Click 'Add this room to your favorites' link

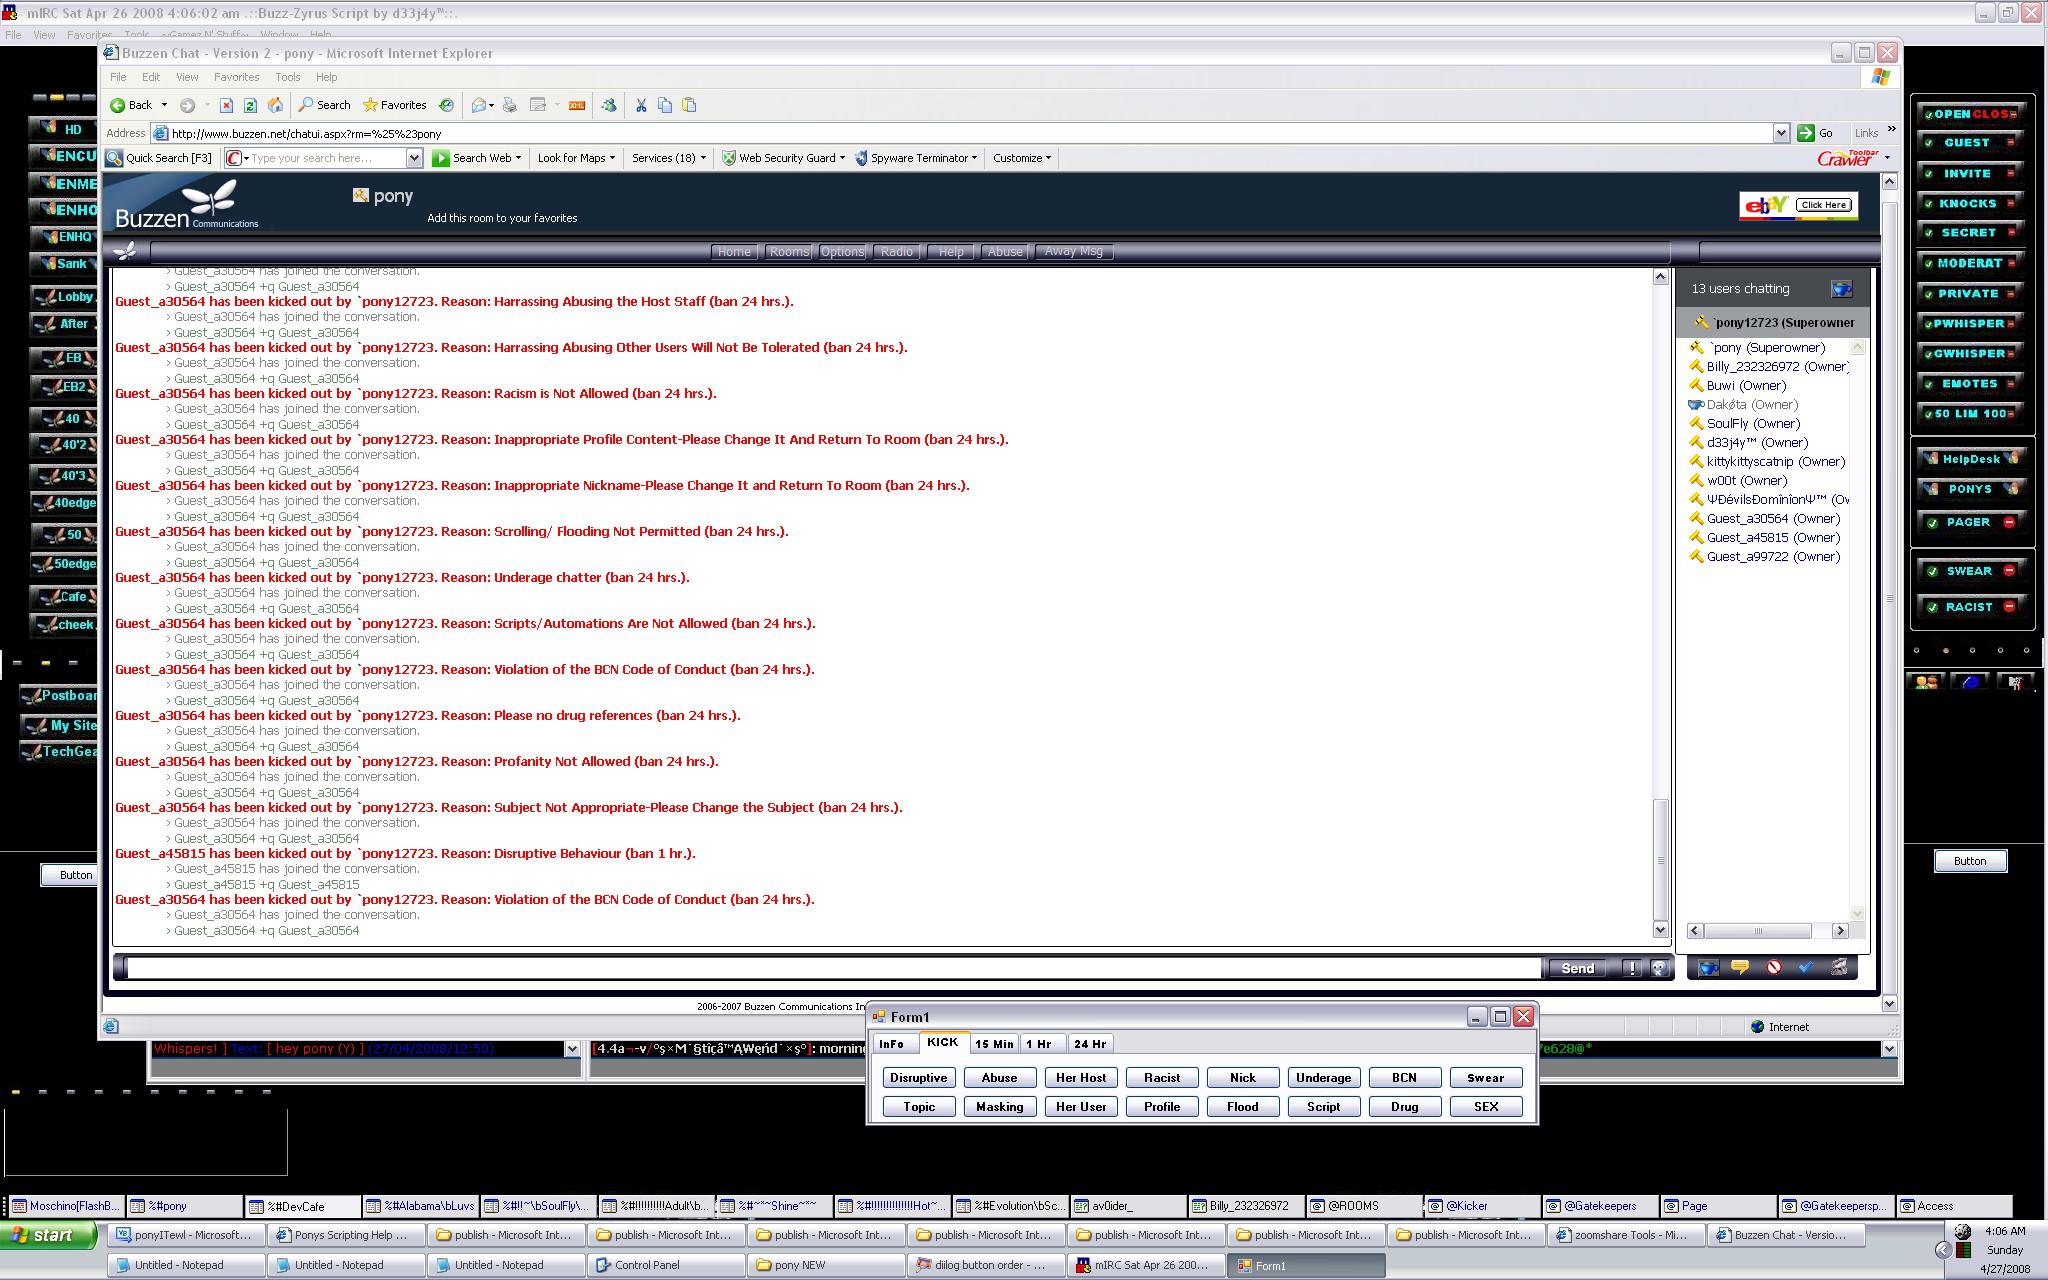502,218
